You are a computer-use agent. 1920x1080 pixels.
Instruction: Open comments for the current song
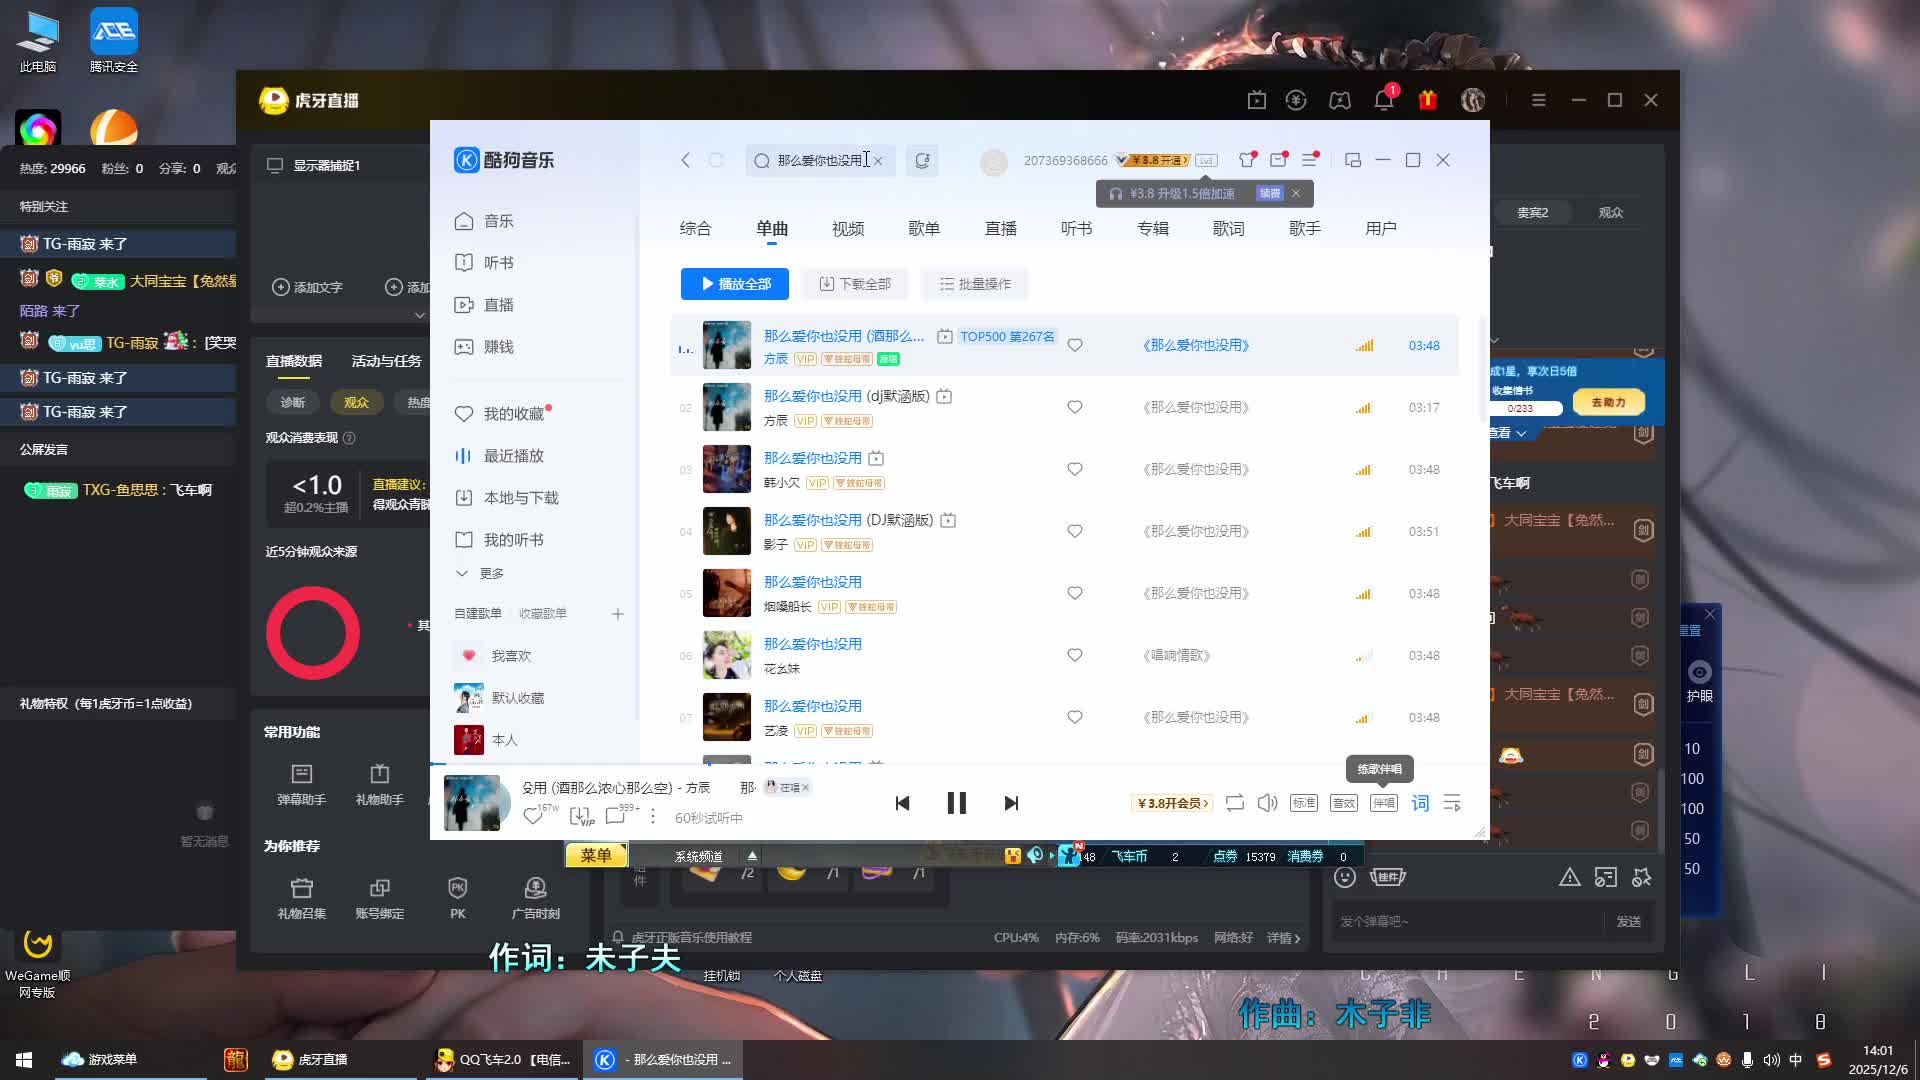click(616, 817)
